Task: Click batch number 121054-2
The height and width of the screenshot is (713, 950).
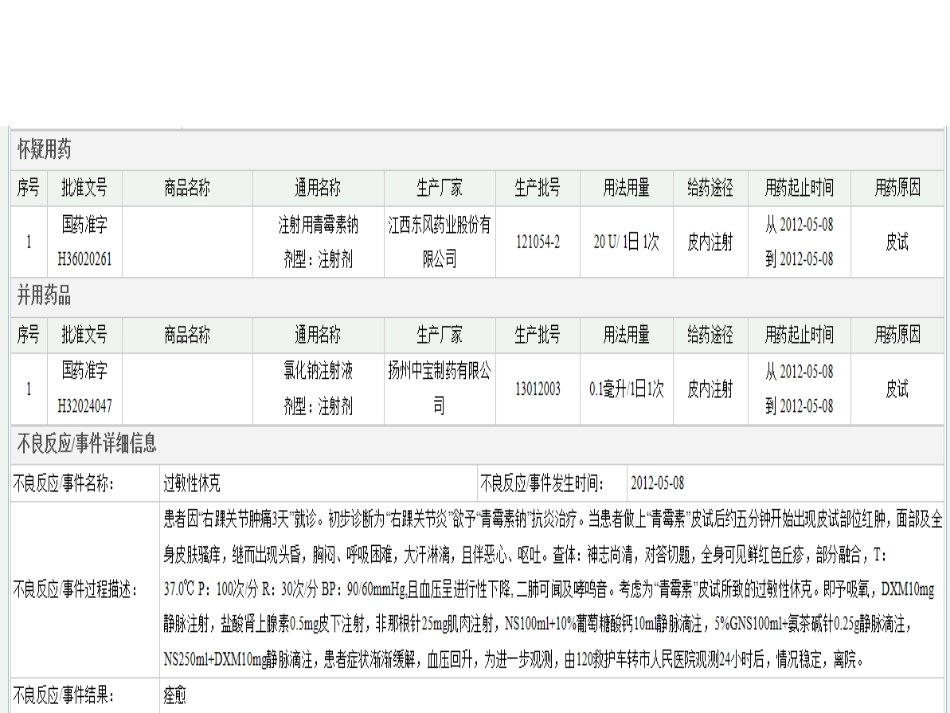Action: tap(538, 242)
